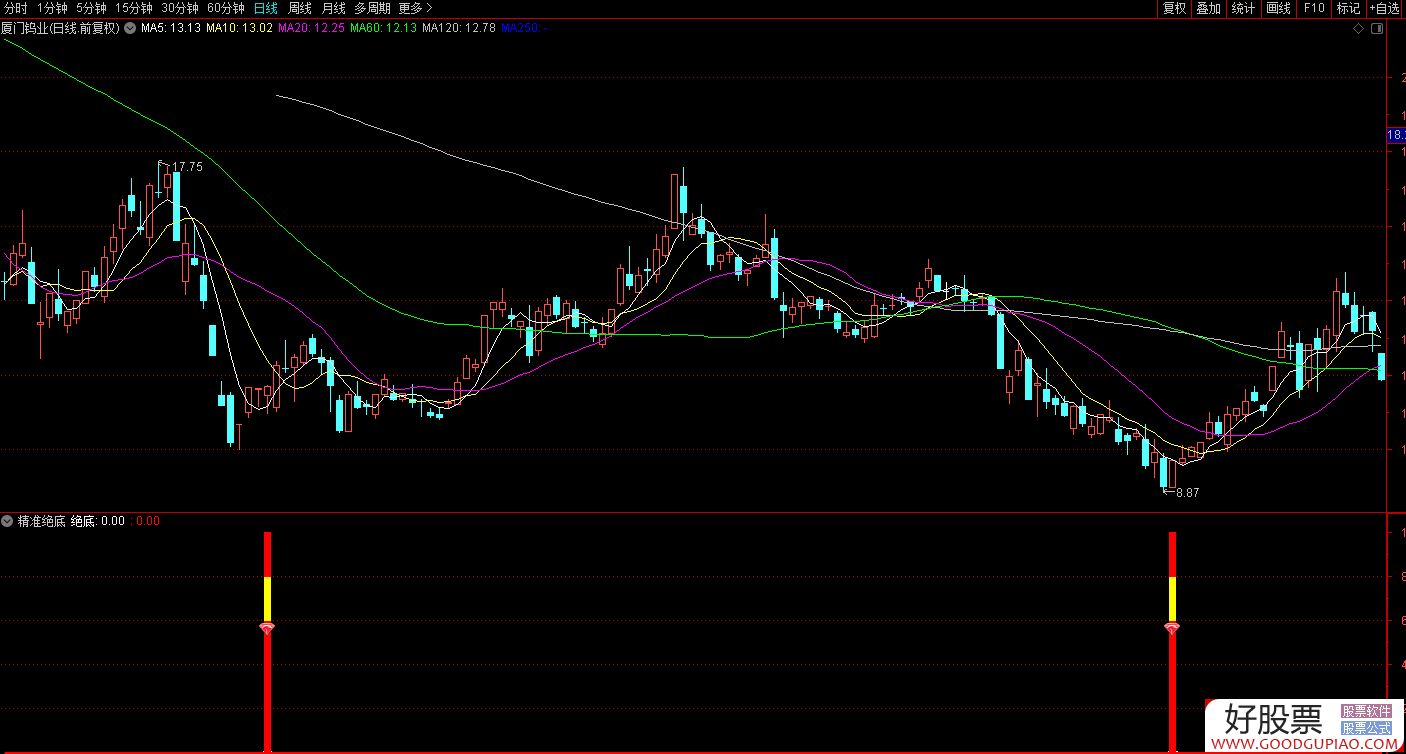Click the left red-yellow signal bar

pyautogui.click(x=267, y=640)
